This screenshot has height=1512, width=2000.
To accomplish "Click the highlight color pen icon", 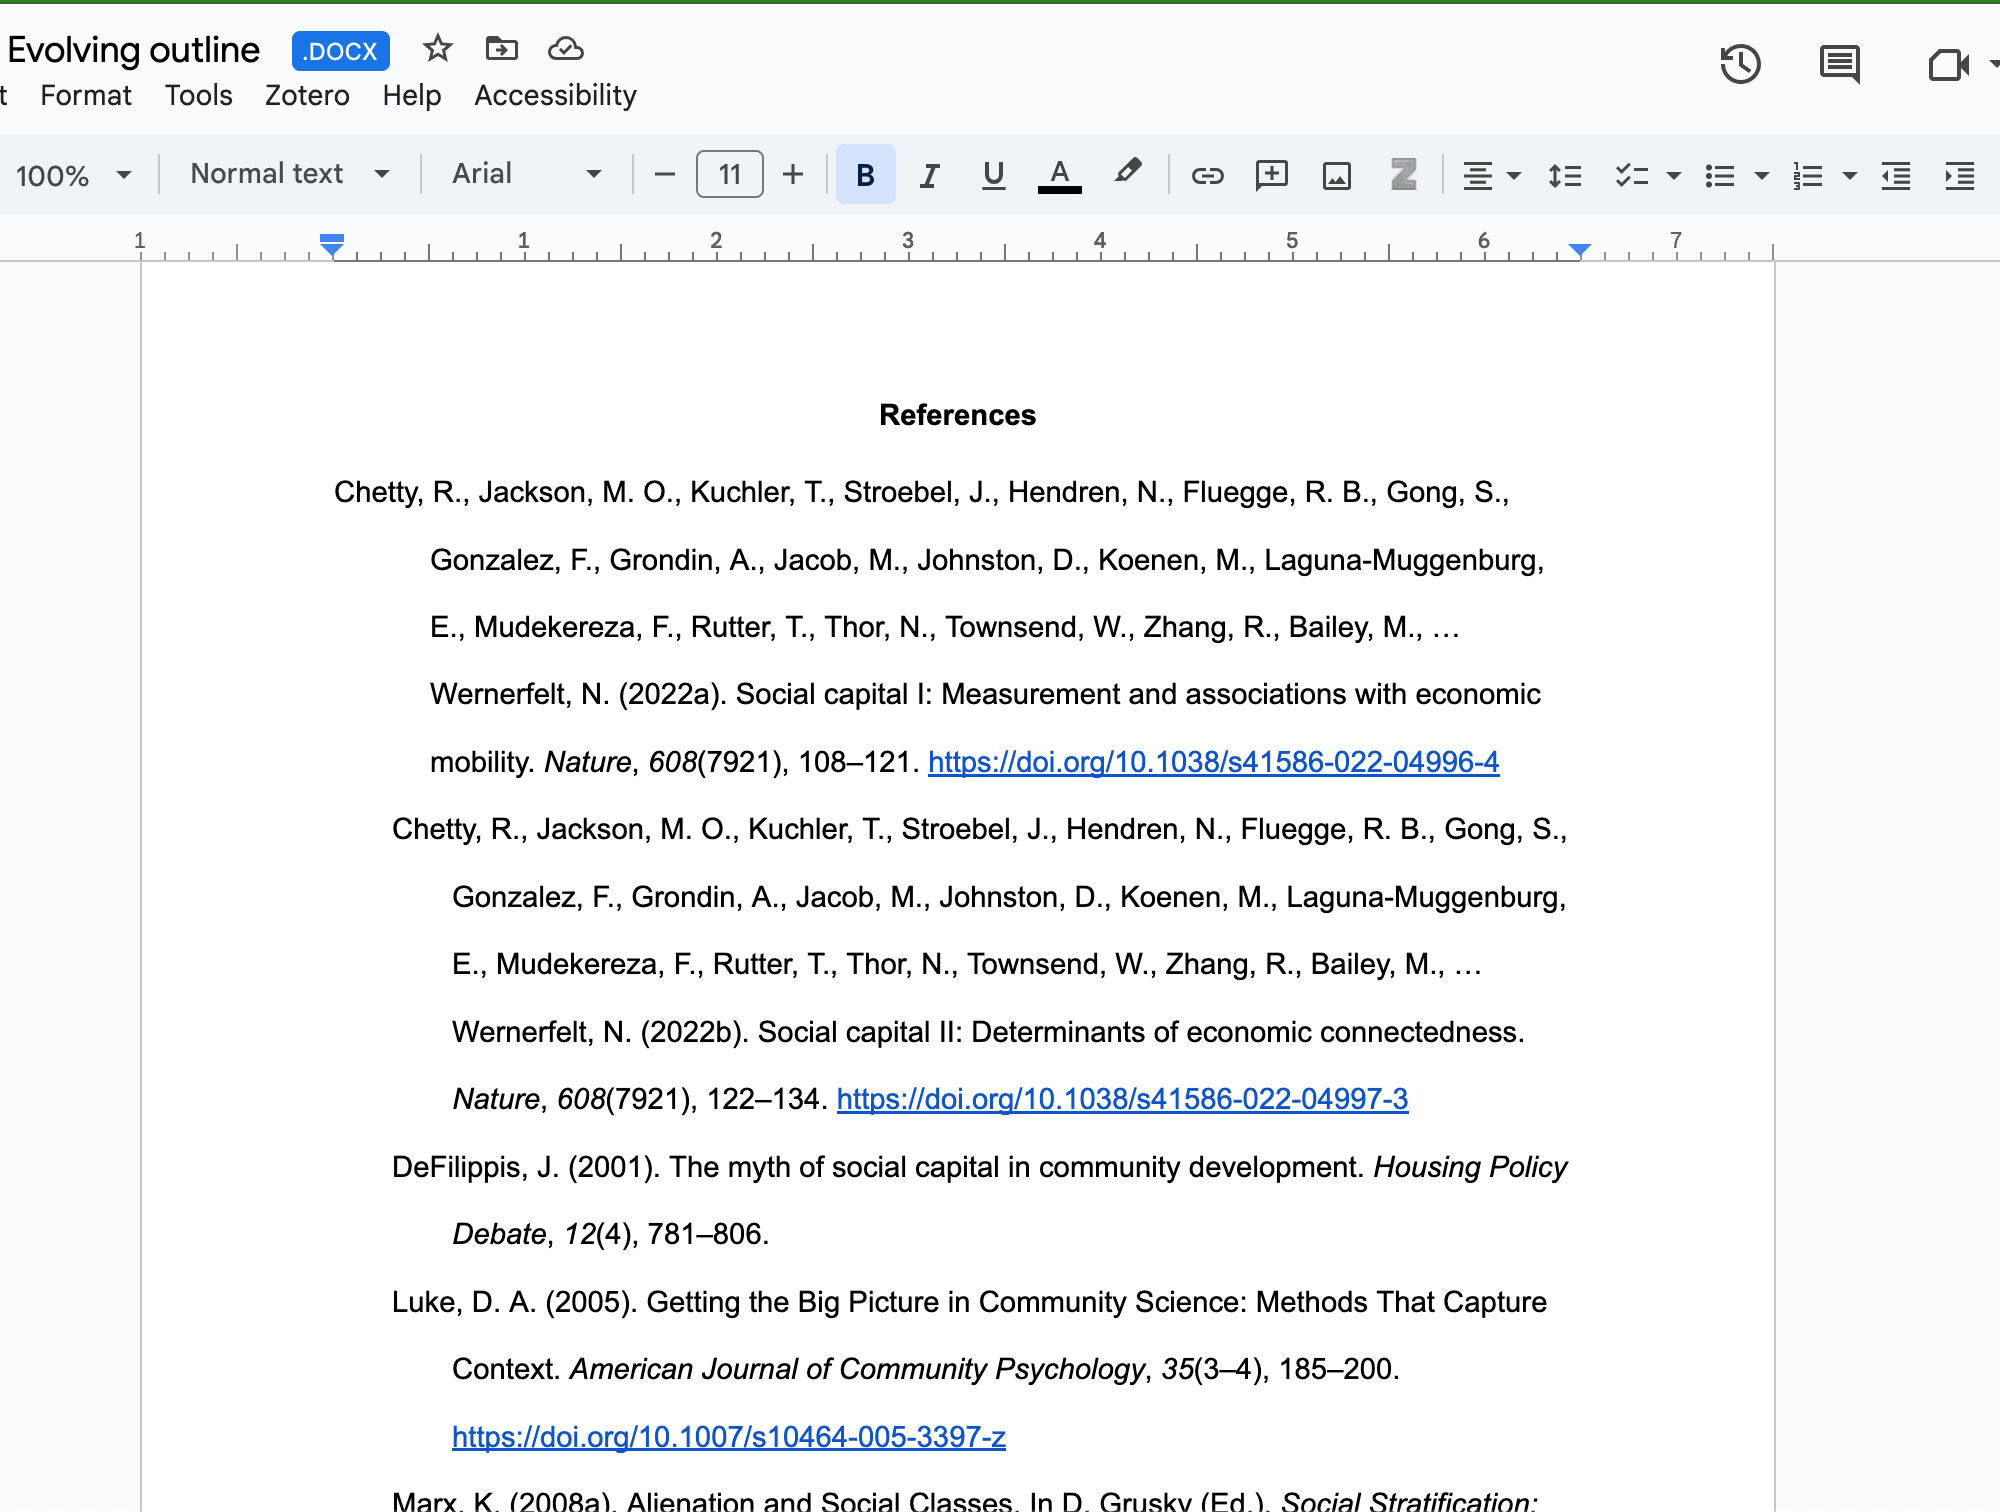I will [1127, 173].
